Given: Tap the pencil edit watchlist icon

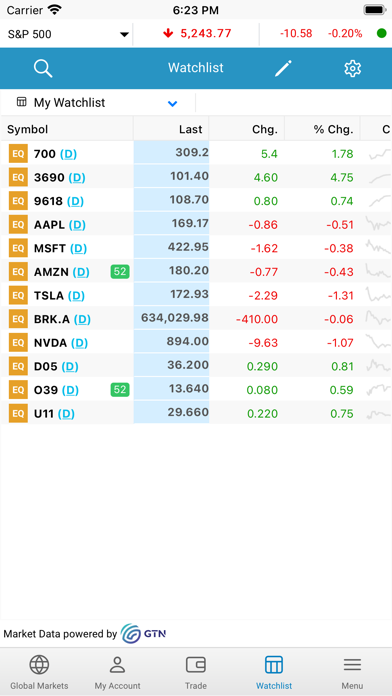Looking at the screenshot, I should [283, 68].
